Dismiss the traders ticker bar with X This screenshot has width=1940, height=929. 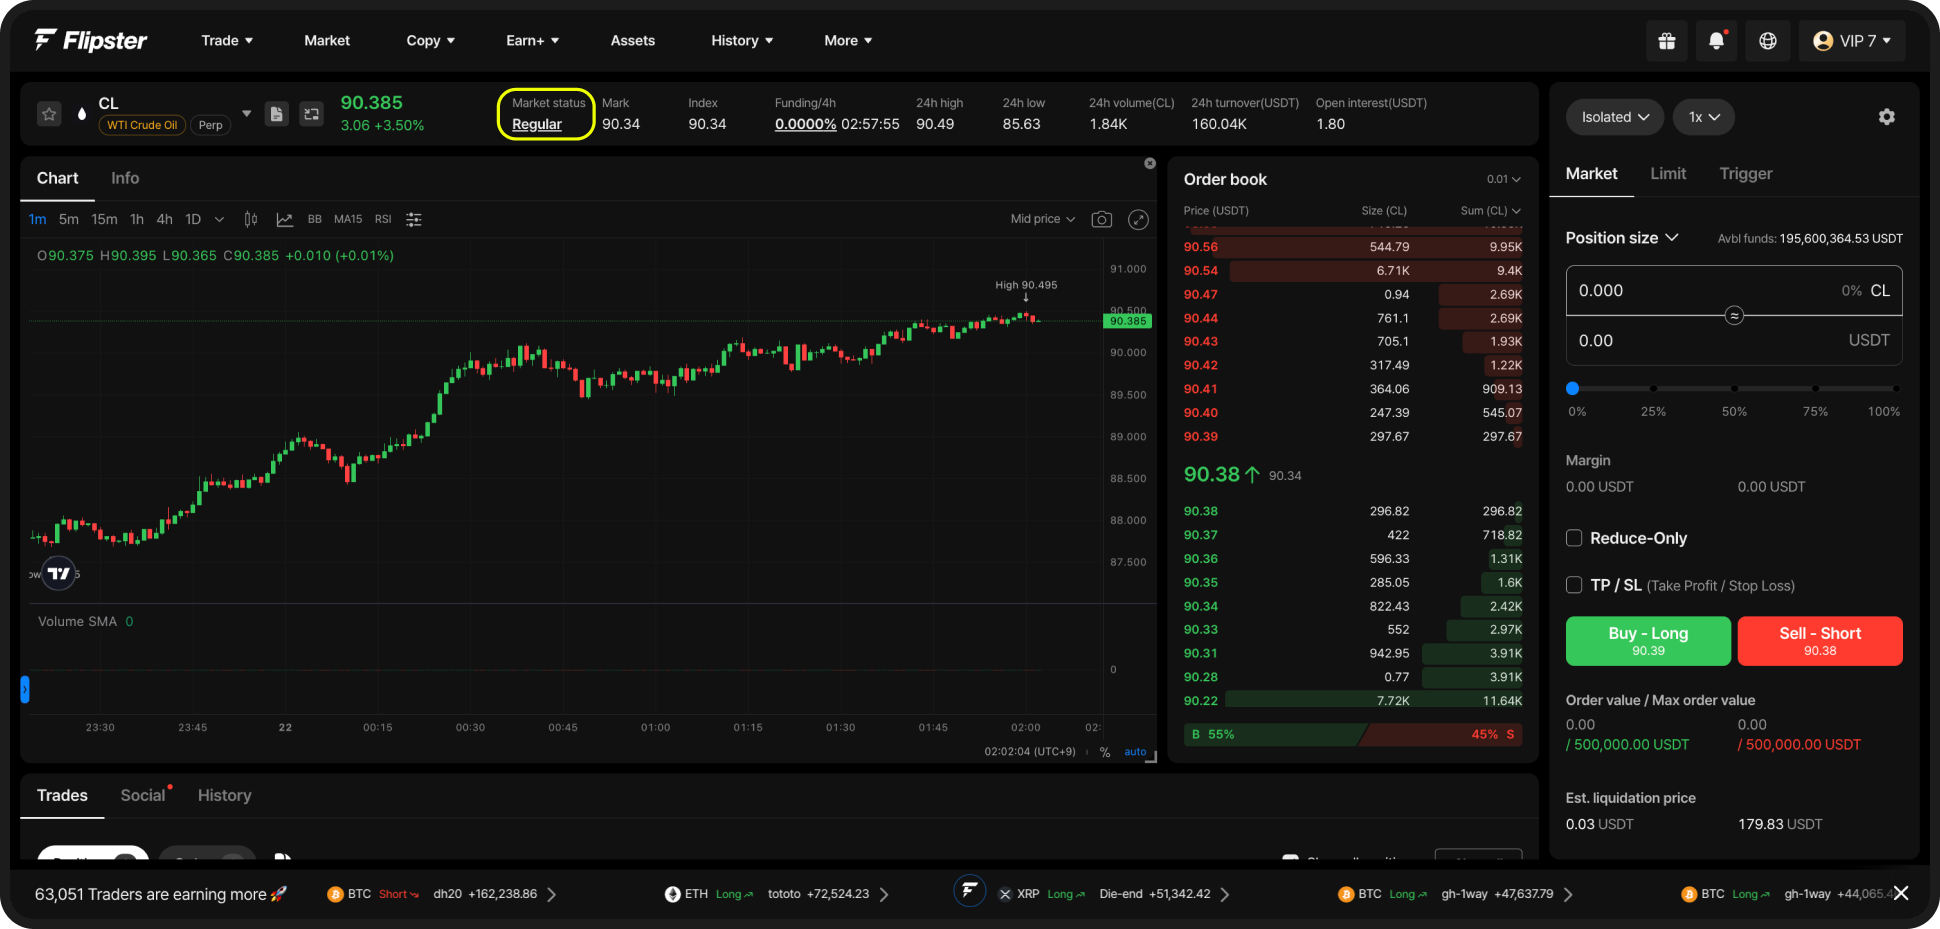click(x=1901, y=893)
